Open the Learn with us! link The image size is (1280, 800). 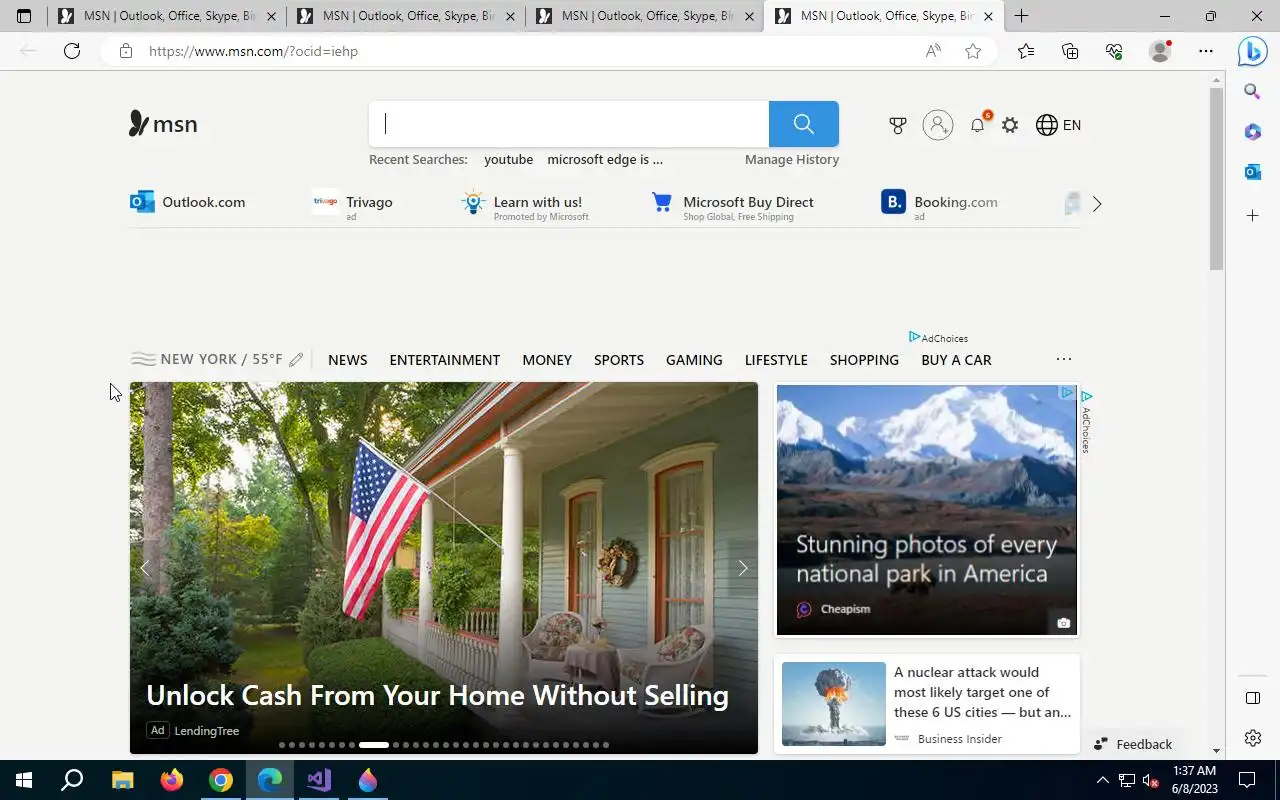(525, 204)
